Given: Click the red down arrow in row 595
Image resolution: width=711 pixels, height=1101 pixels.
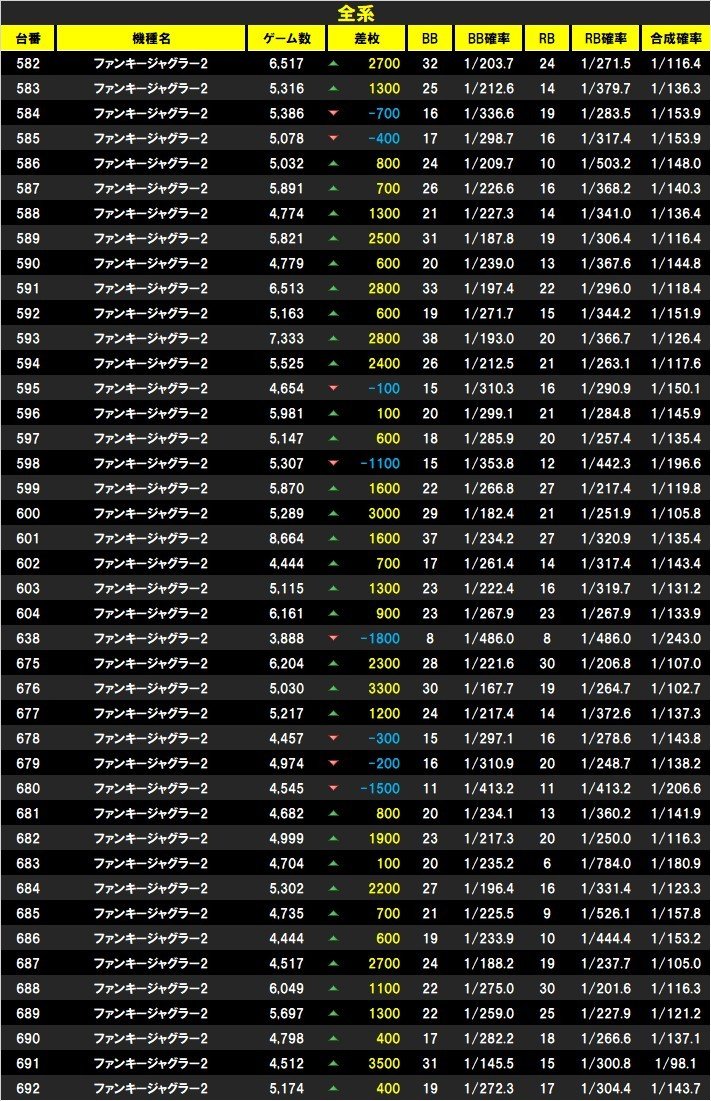Looking at the screenshot, I should click(333, 388).
